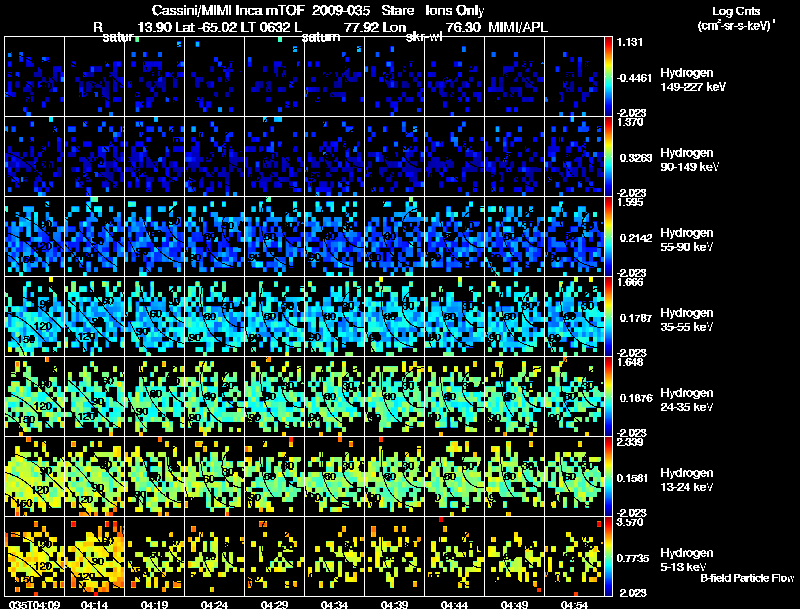Select the 04:54 time axis label
800x609 pixels.
[574, 605]
